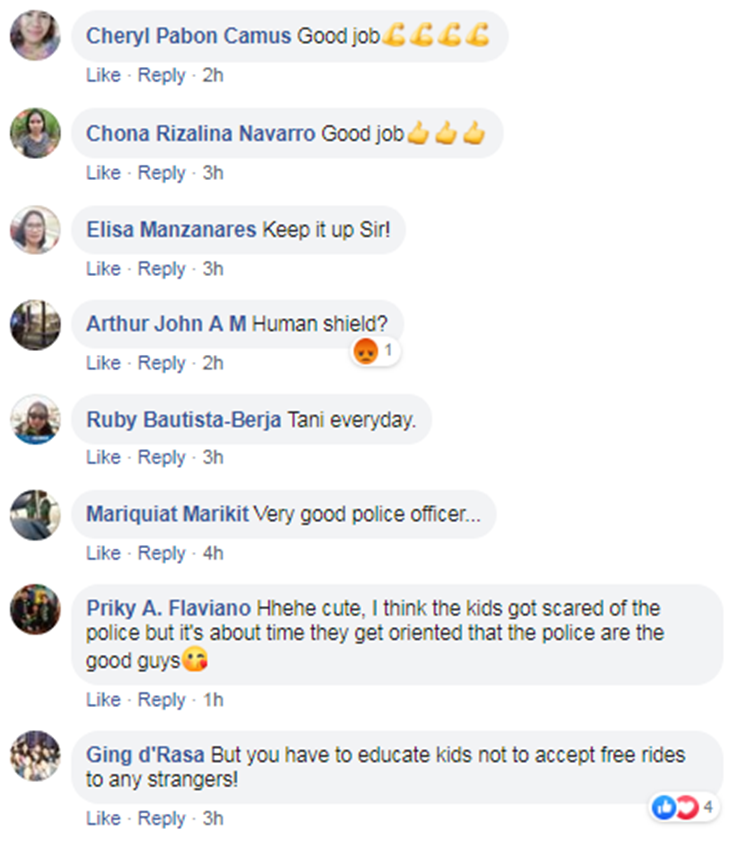Image resolution: width=750 pixels, height=848 pixels.
Task: Click Priky A. Flaviano's profile photo
Action: tap(35, 609)
